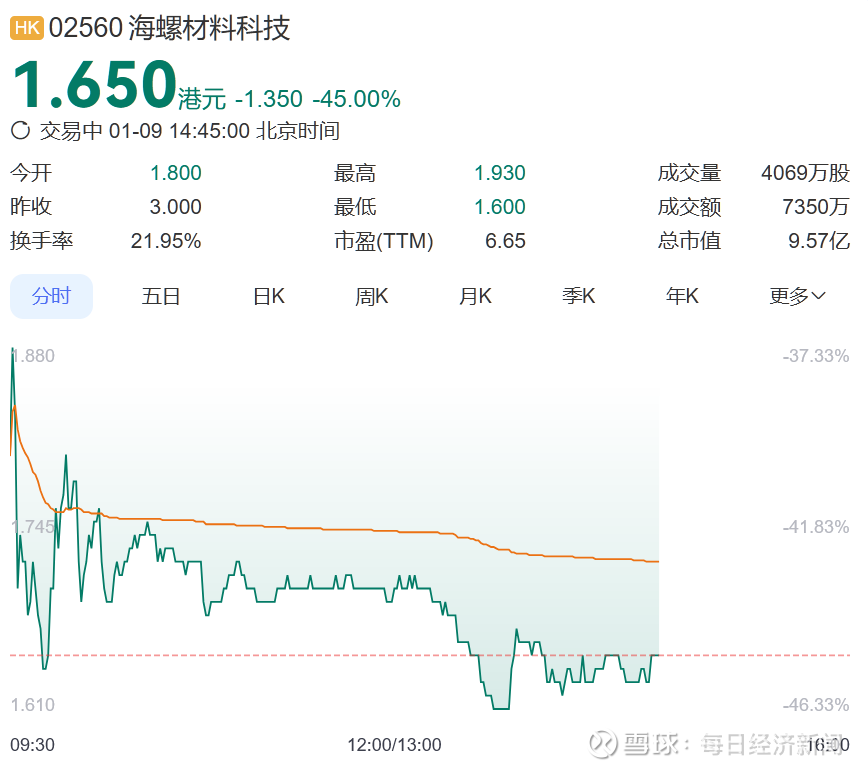
Task: Click the refresh circle icon beside 交易中
Action: tap(20, 131)
